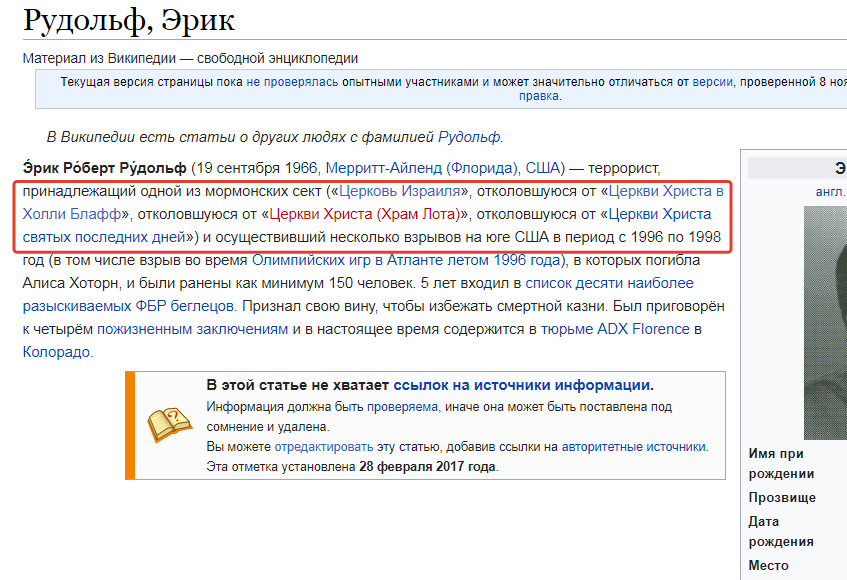Screen dimensions: 847x580
Task: Click the infobox label «Место»
Action: point(769,565)
